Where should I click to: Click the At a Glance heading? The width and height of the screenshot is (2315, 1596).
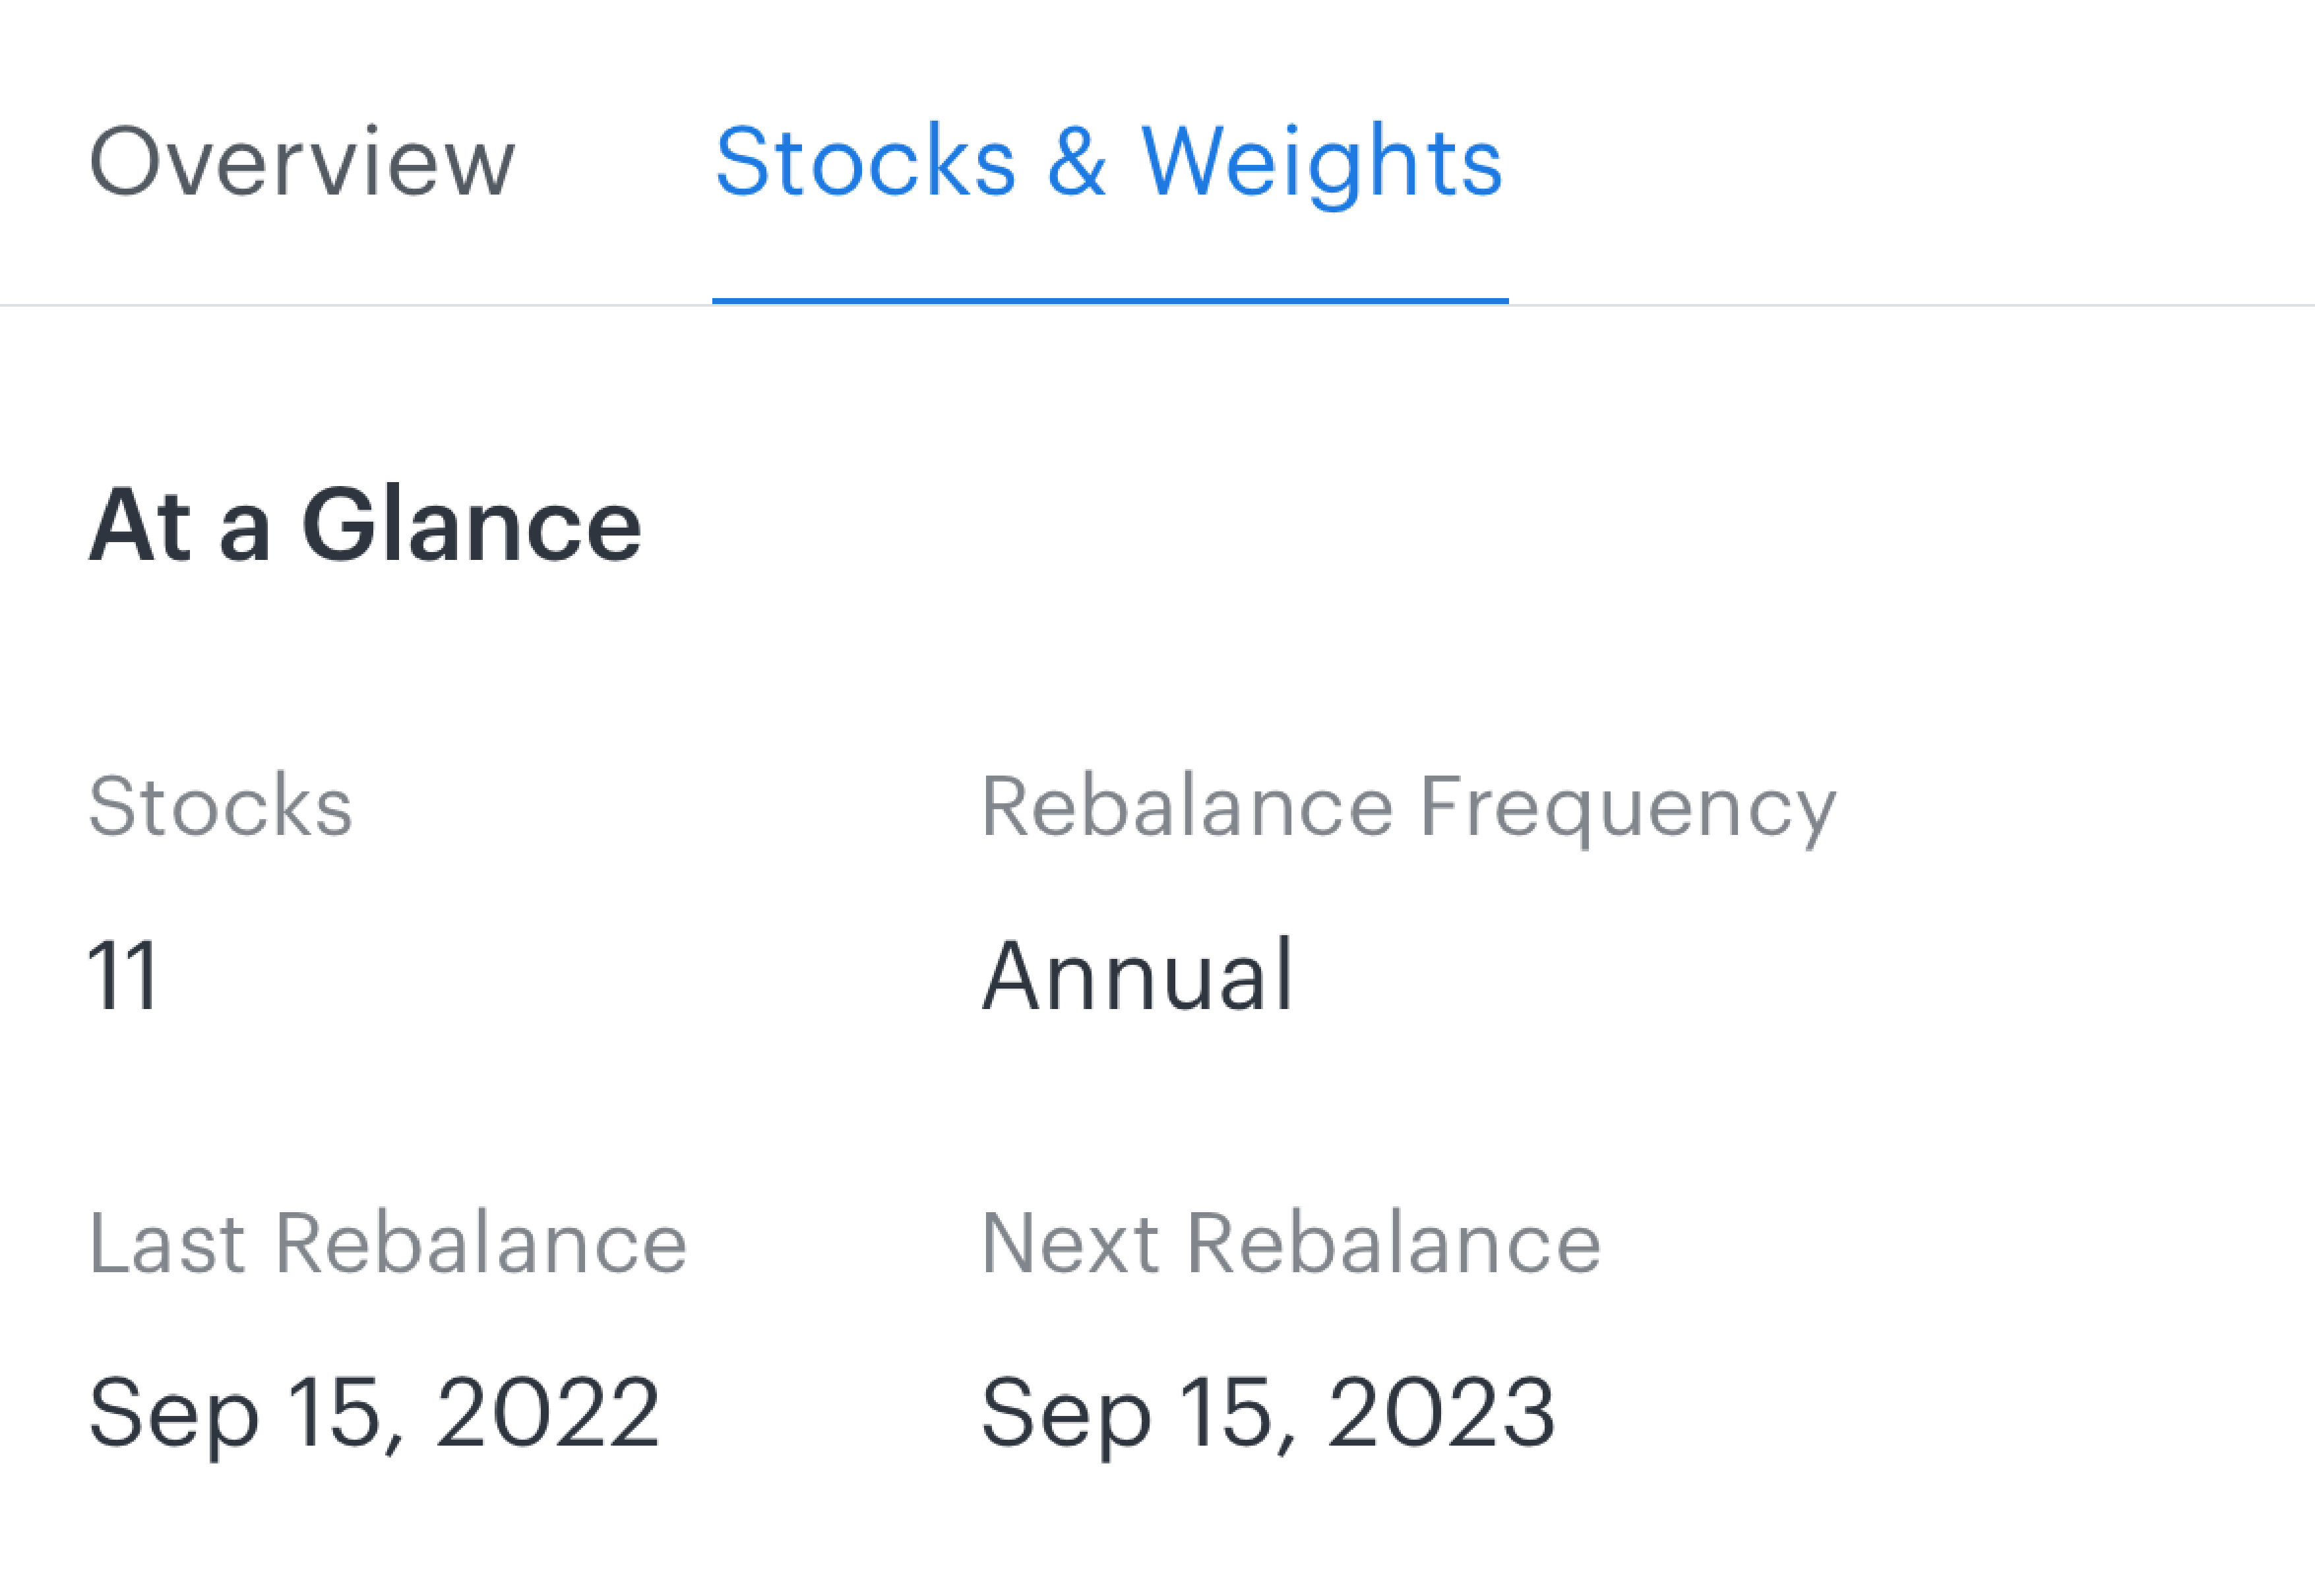click(x=365, y=525)
